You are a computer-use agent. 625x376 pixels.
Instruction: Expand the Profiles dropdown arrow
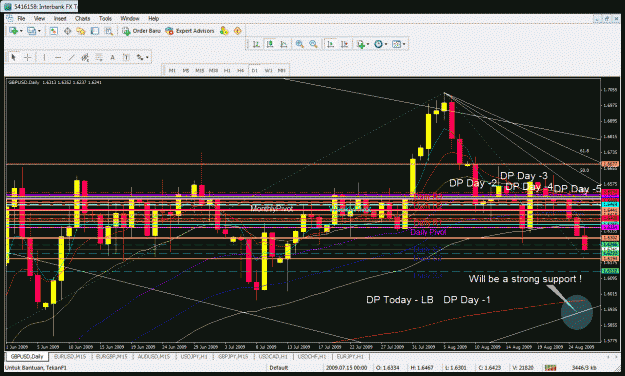(39, 31)
